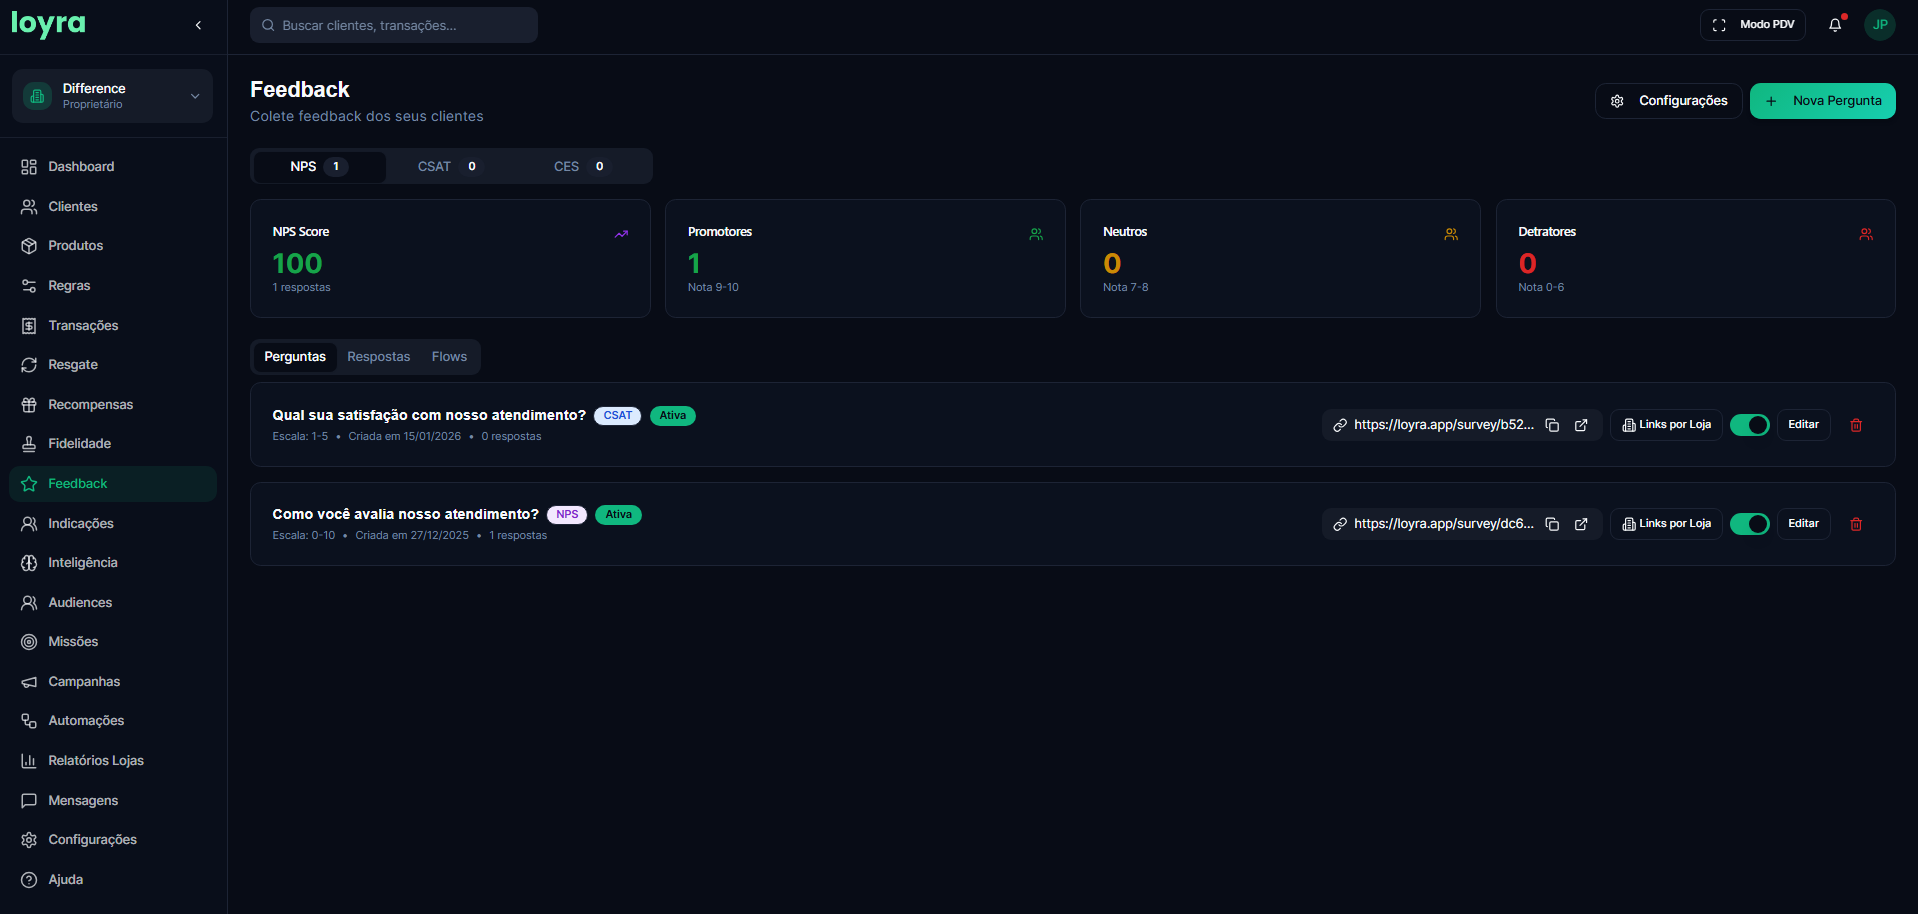Expand the Difference store selector

pyautogui.click(x=112, y=96)
